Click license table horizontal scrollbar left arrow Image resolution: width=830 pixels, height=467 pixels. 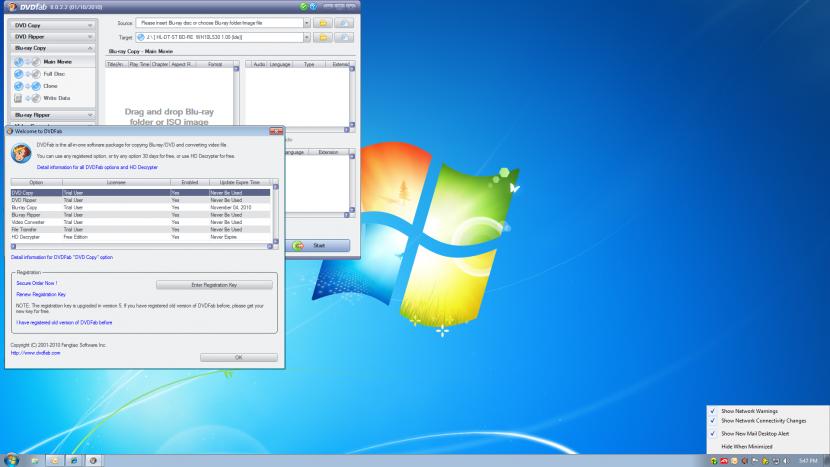(13, 246)
